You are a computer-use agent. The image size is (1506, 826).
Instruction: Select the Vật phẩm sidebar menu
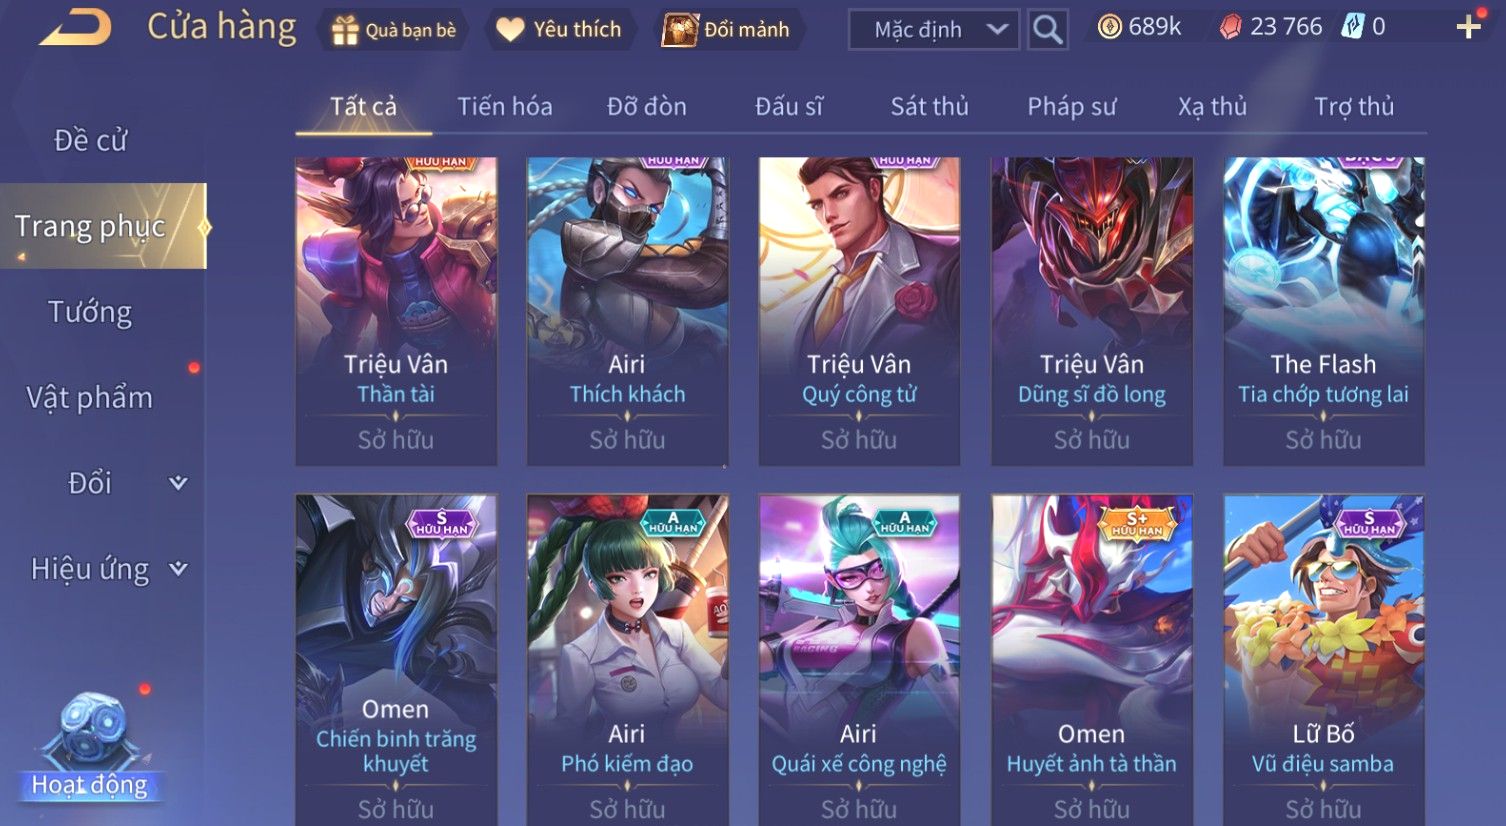(90, 398)
